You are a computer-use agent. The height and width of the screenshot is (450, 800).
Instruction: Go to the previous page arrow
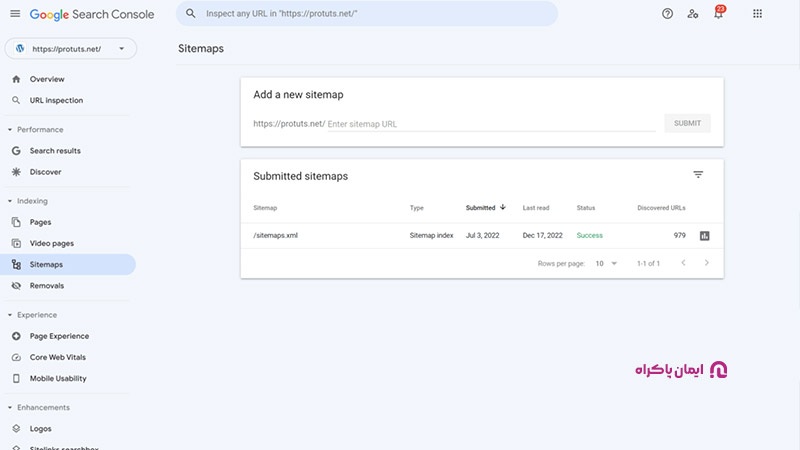pyautogui.click(x=683, y=263)
